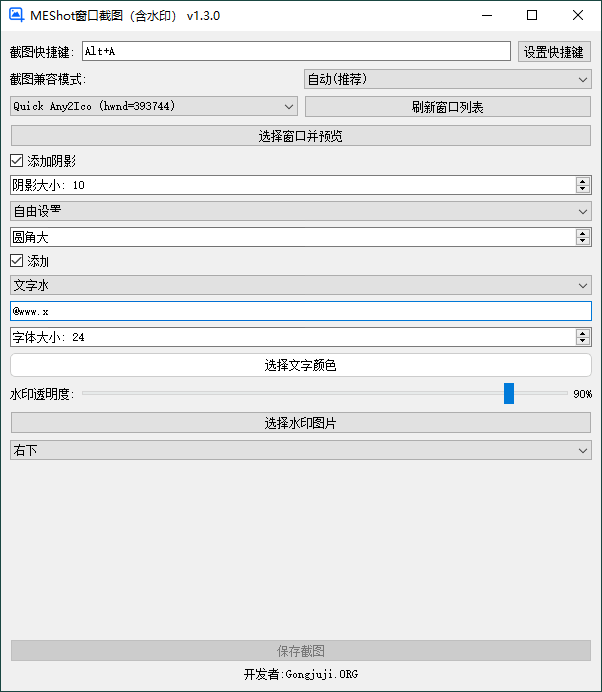Viewport: 602px width, 692px height.
Task: Open the 自由设置 dropdown
Action: [x=300, y=211]
